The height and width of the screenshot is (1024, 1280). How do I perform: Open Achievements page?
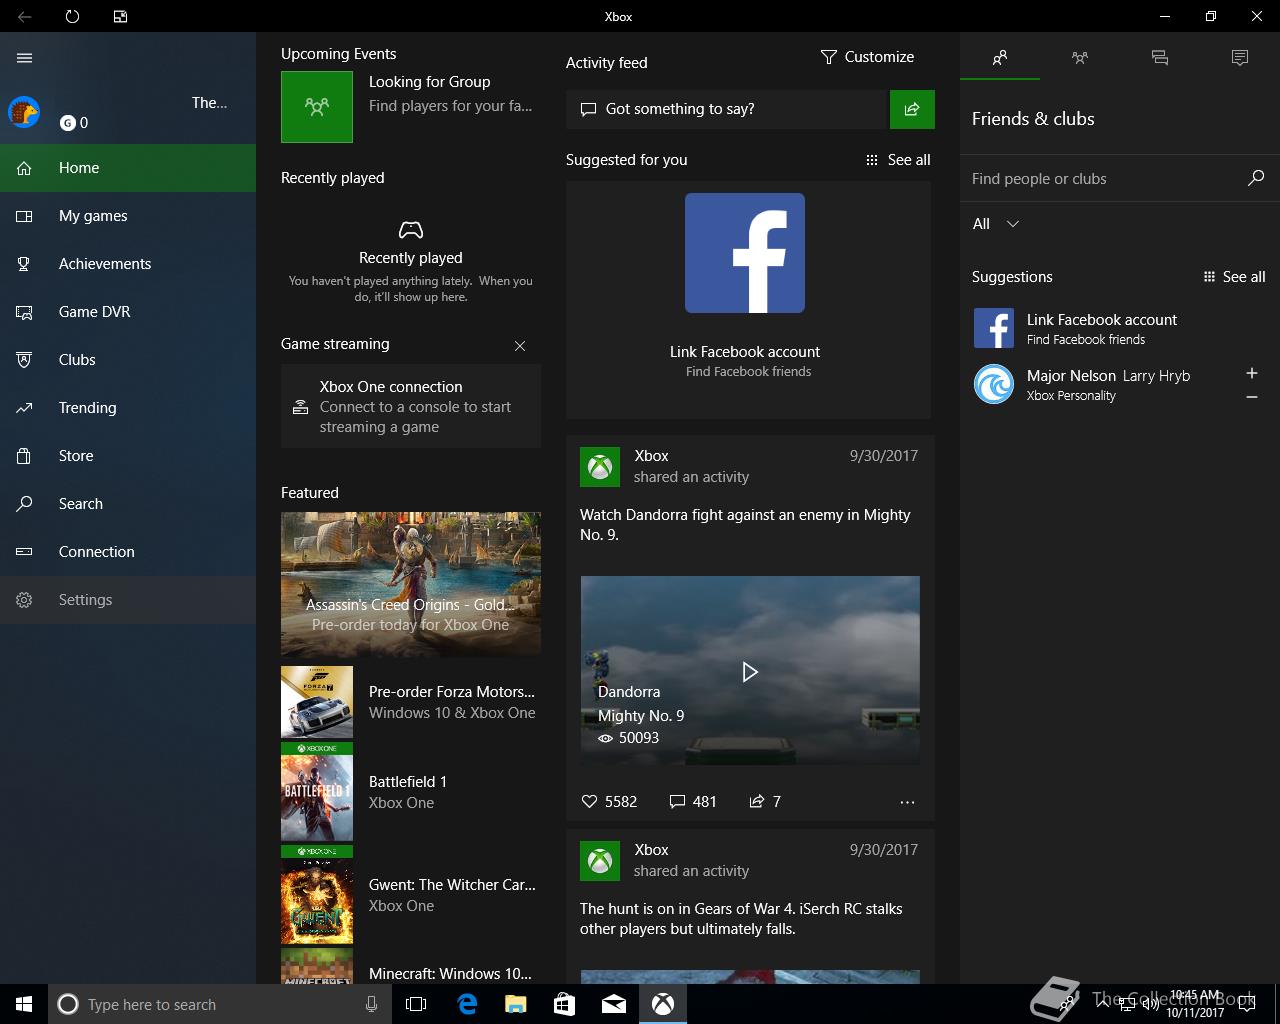point(128,264)
